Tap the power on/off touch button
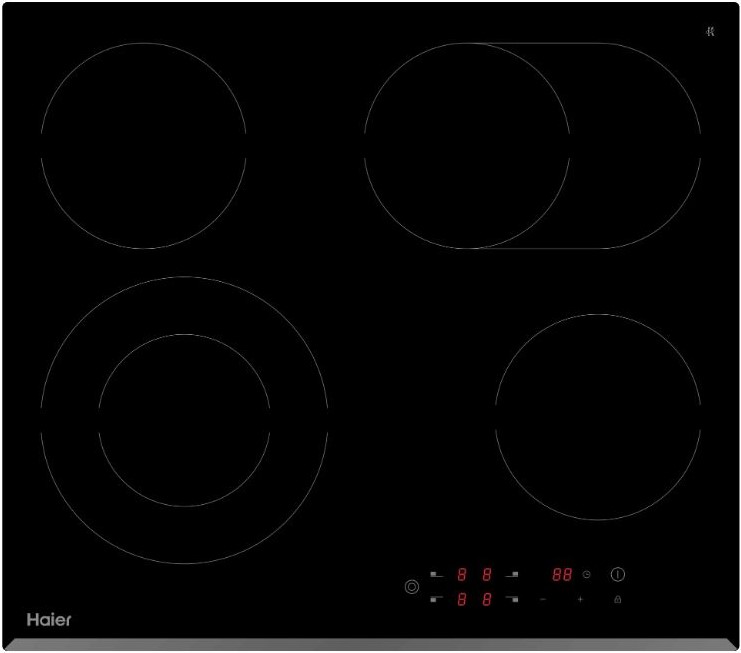The width and height of the screenshot is (741, 653). point(618,574)
